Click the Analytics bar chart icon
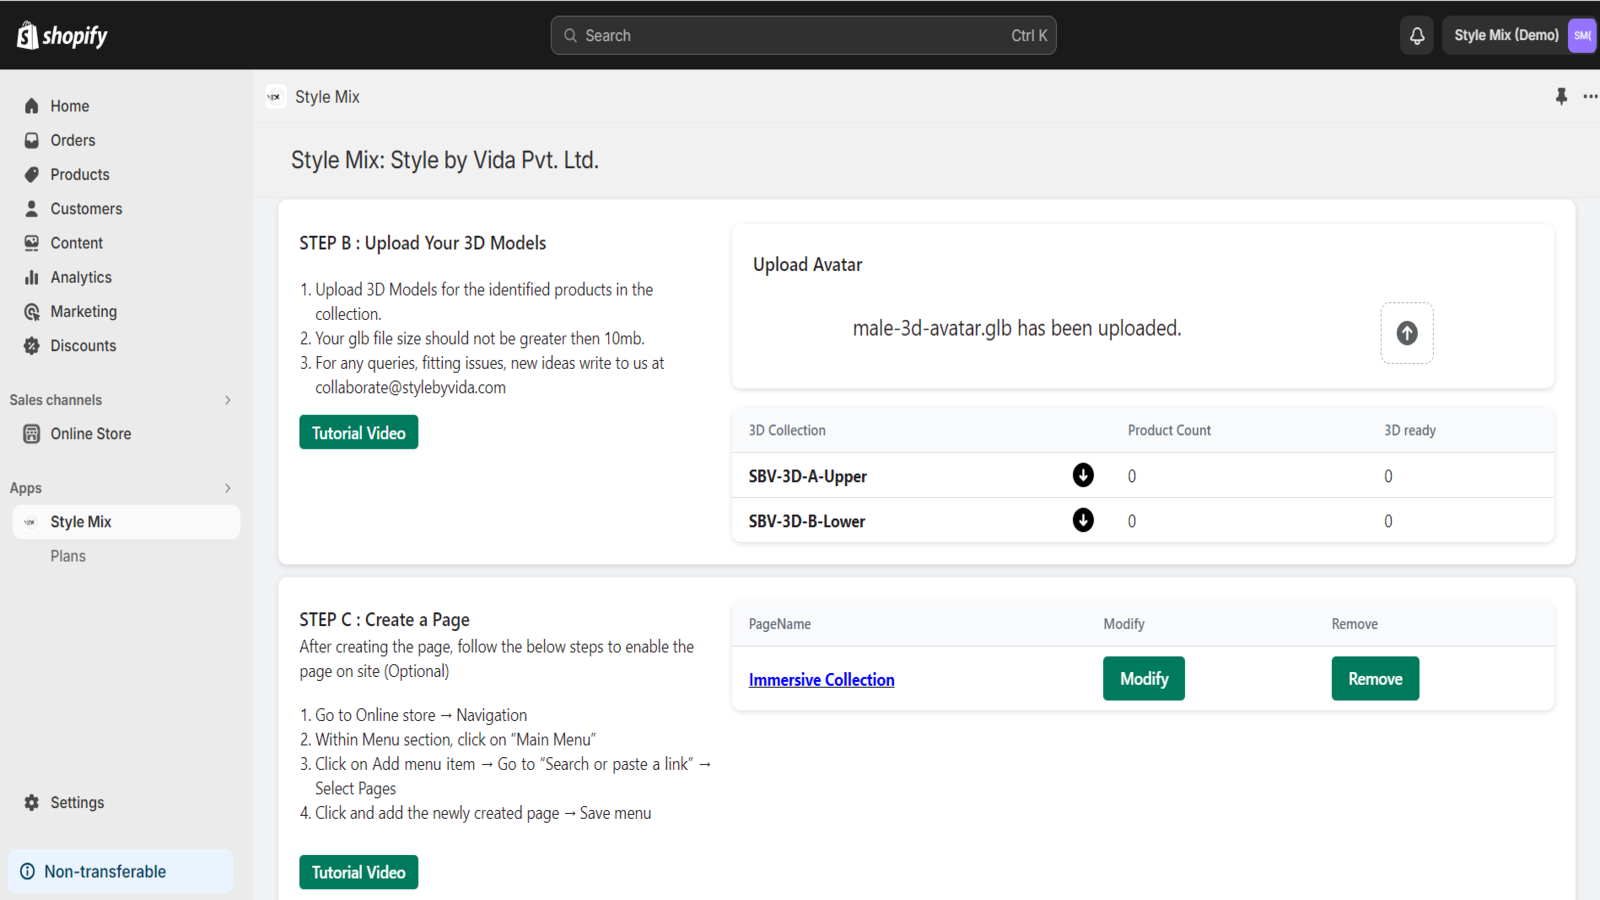Viewport: 1600px width, 900px height. click(32, 277)
